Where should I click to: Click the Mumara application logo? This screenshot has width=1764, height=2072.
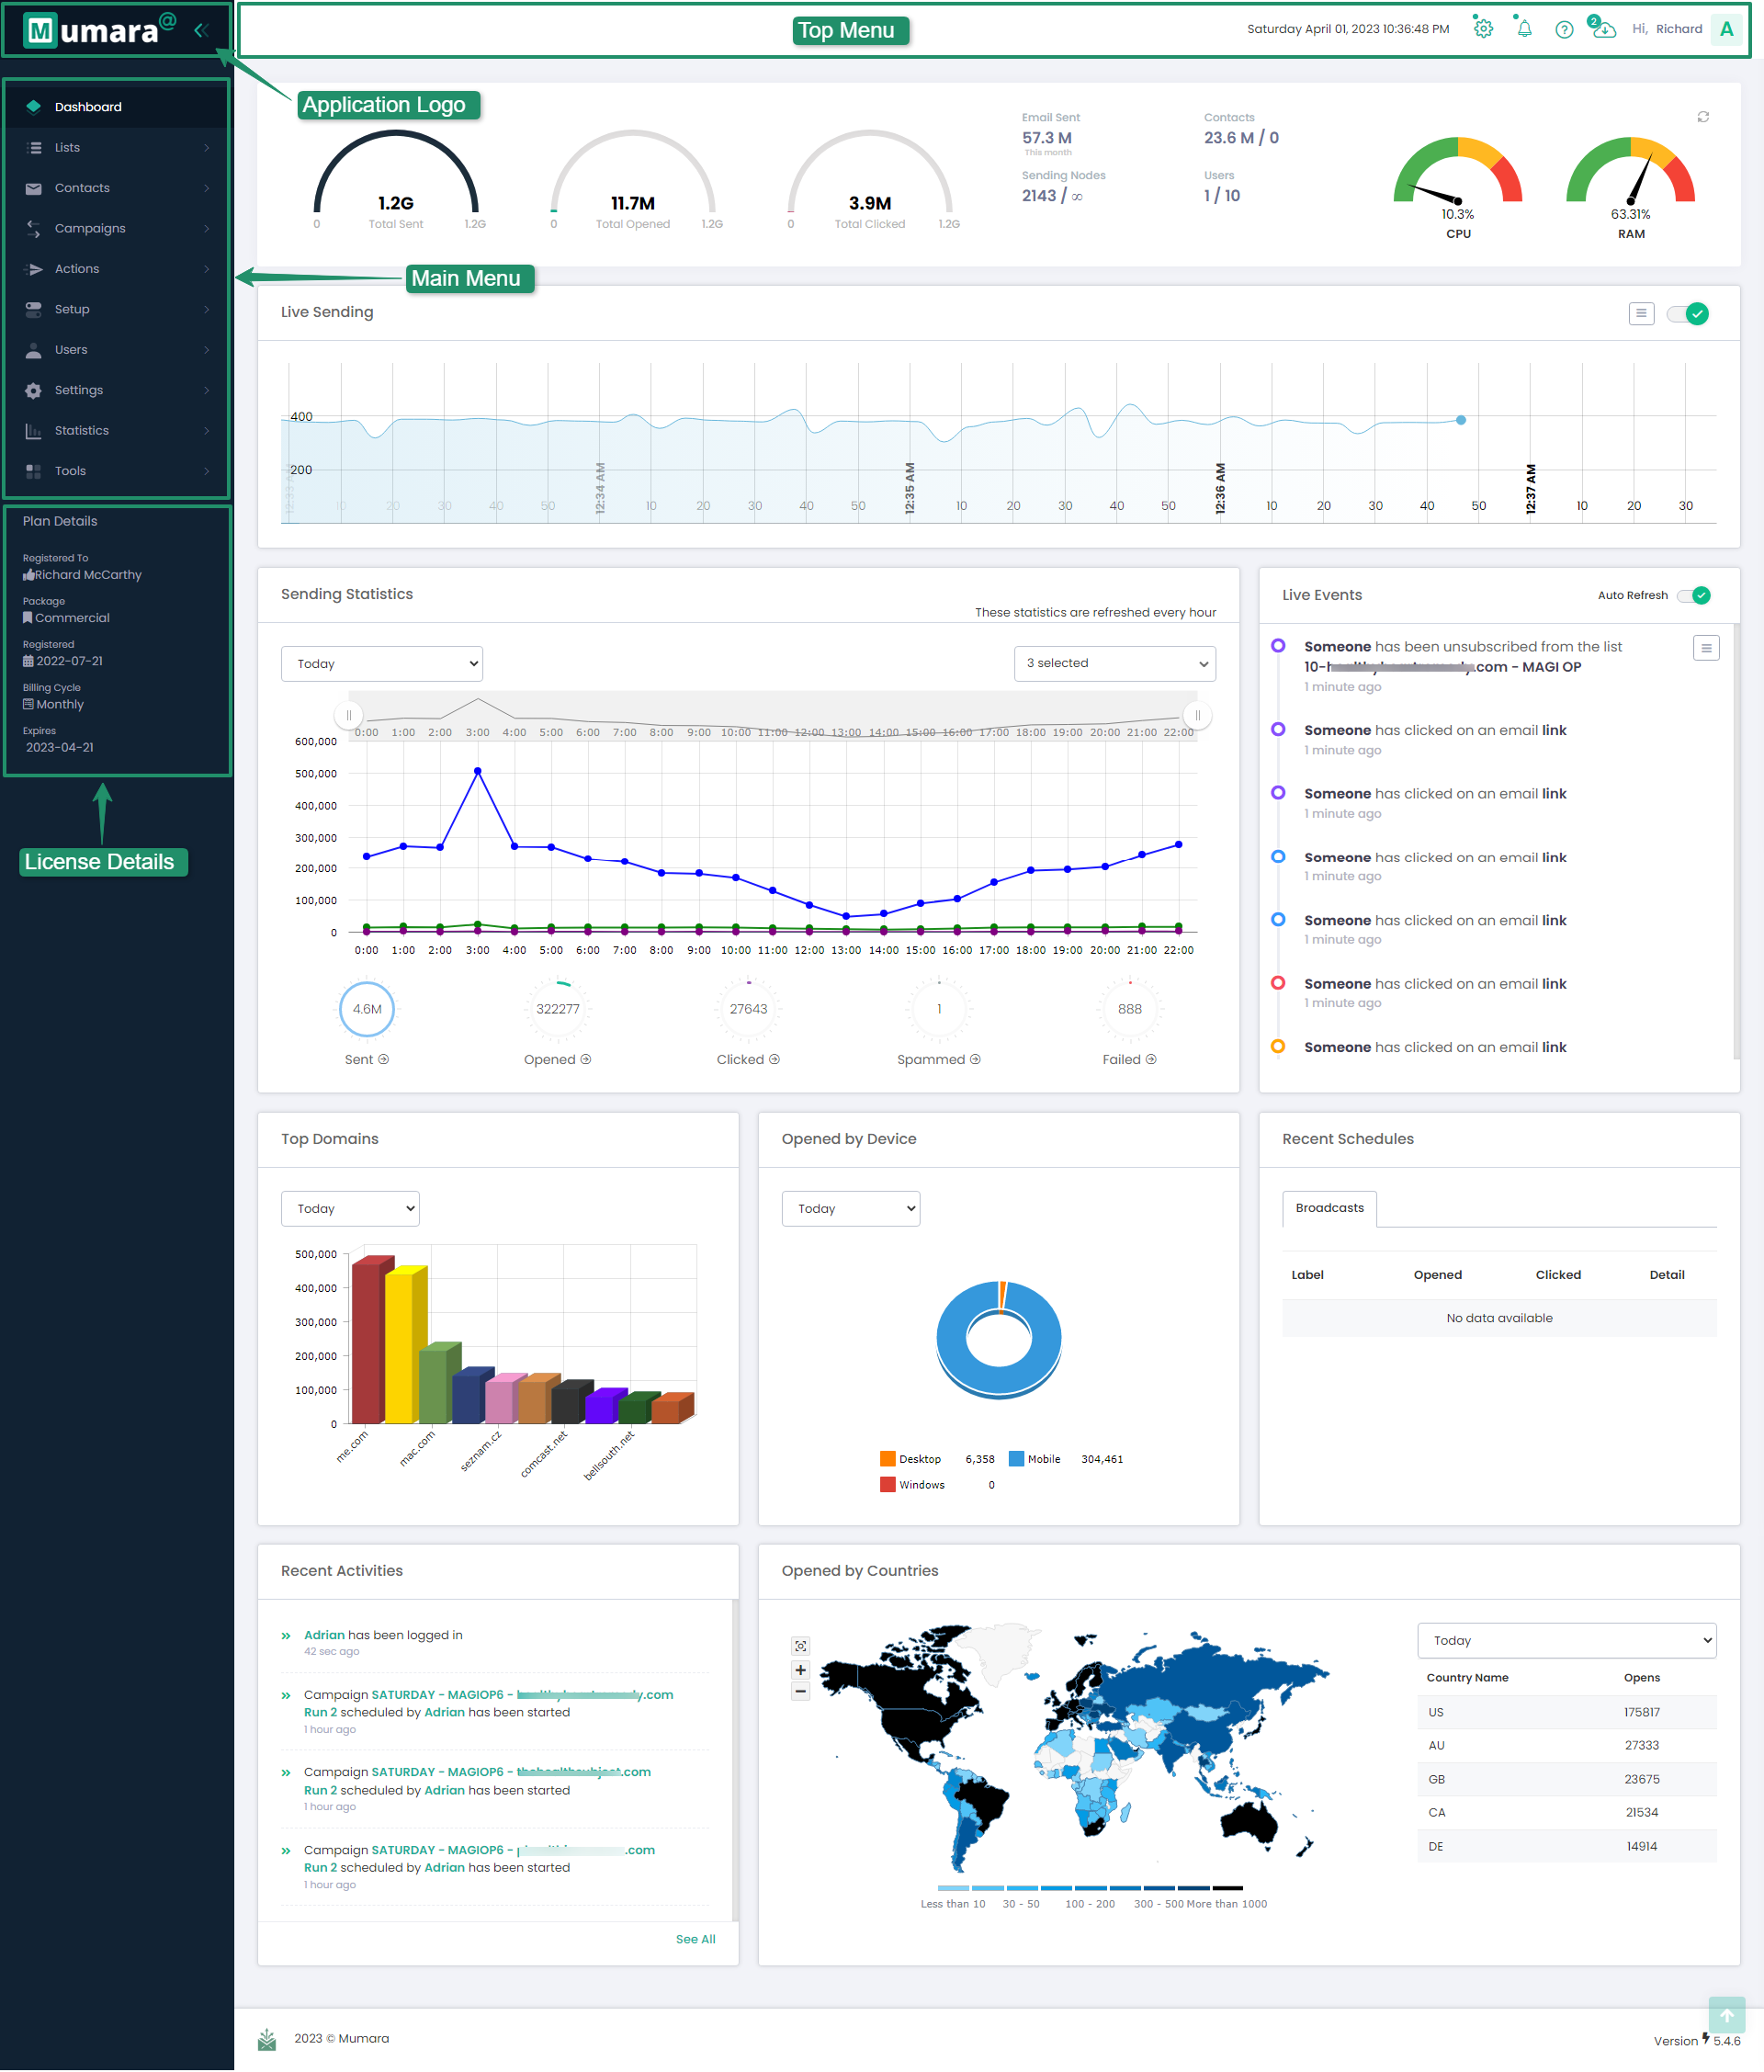pyautogui.click(x=99, y=30)
